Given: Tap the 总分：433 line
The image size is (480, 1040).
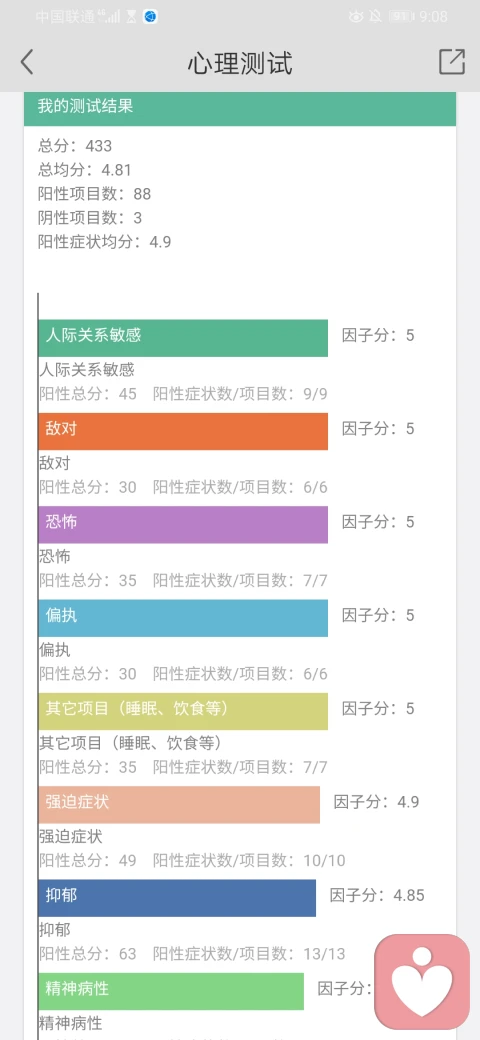Looking at the screenshot, I should pyautogui.click(x=75, y=146).
